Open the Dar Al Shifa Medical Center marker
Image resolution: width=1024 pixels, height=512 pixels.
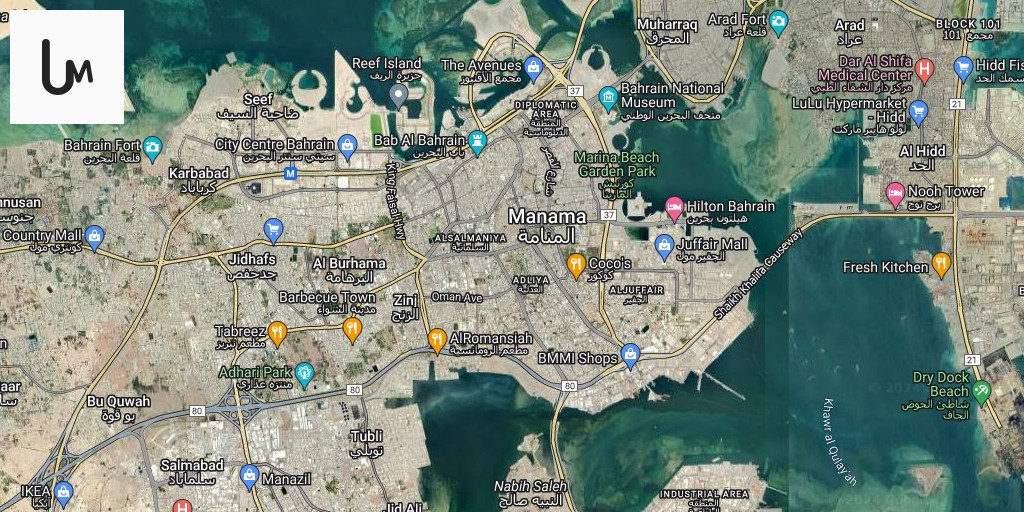(x=924, y=69)
